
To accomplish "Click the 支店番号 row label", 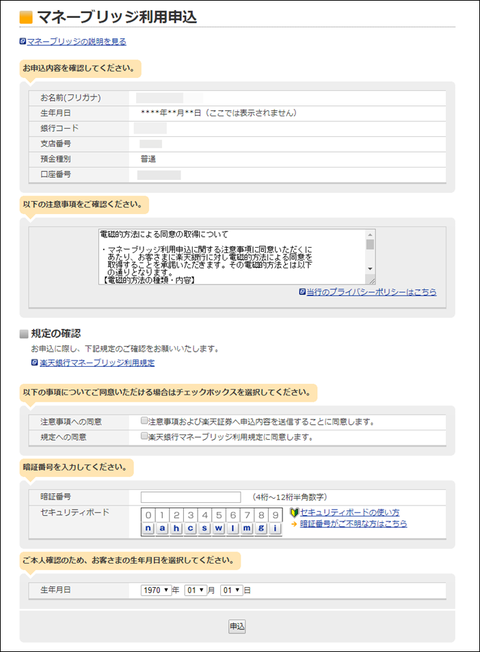I will click(56, 143).
